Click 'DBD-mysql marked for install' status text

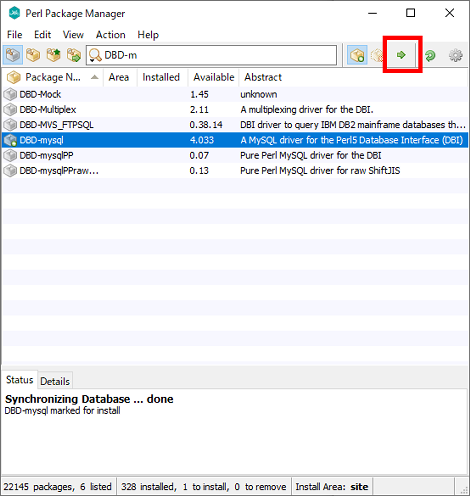coord(62,411)
